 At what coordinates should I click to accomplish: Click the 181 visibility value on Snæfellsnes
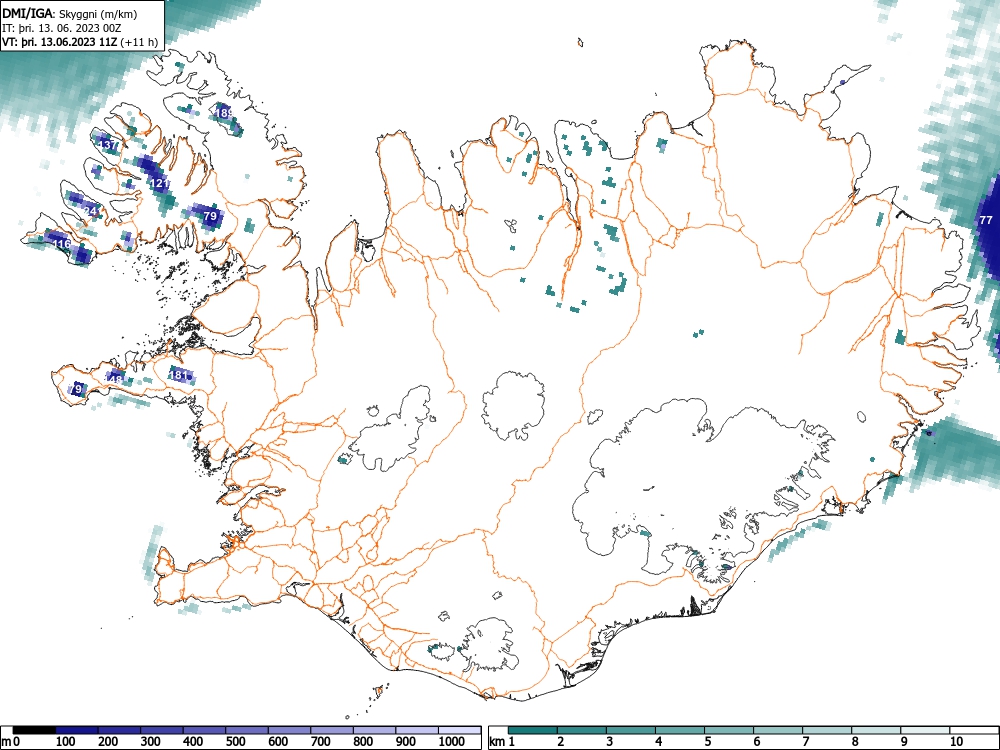click(179, 375)
